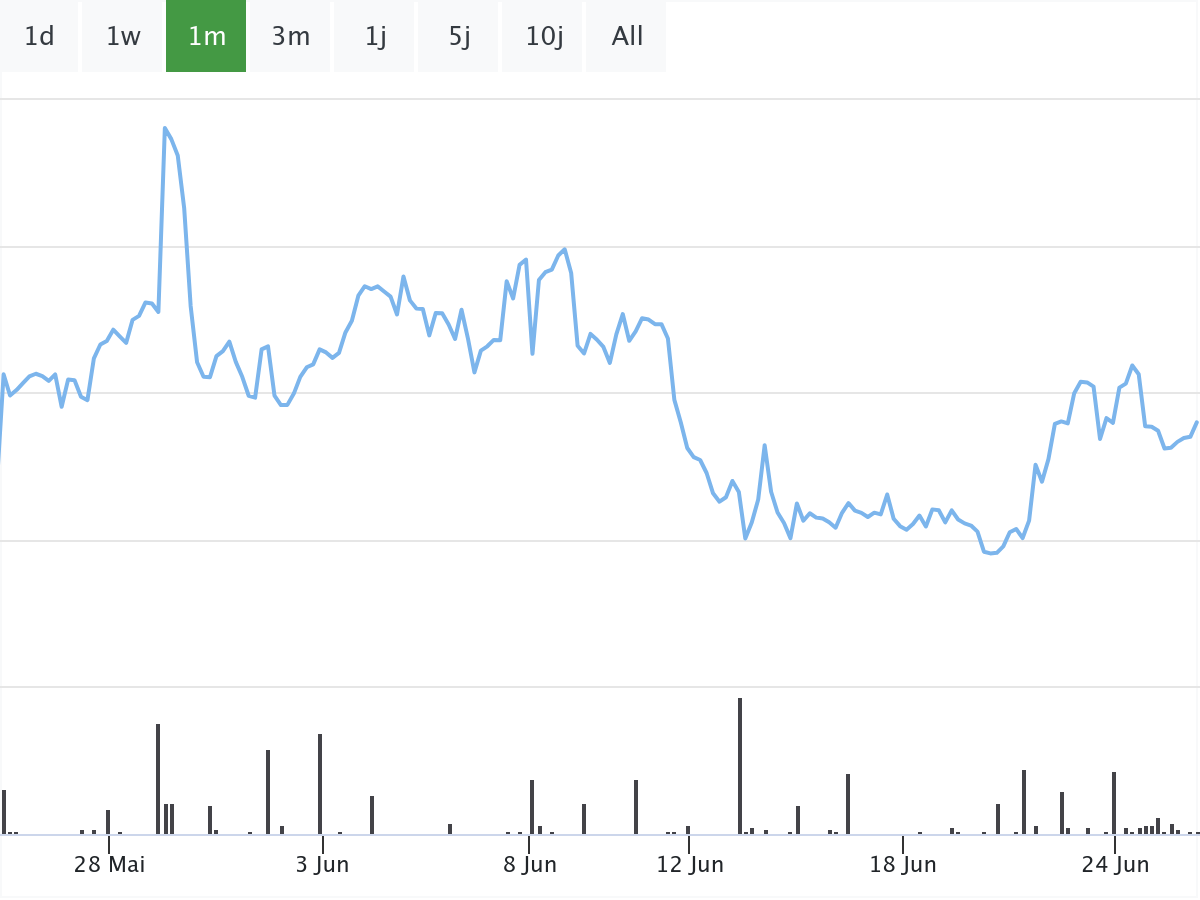Select the 1w range tab
The height and width of the screenshot is (900, 1200).
tap(123, 37)
